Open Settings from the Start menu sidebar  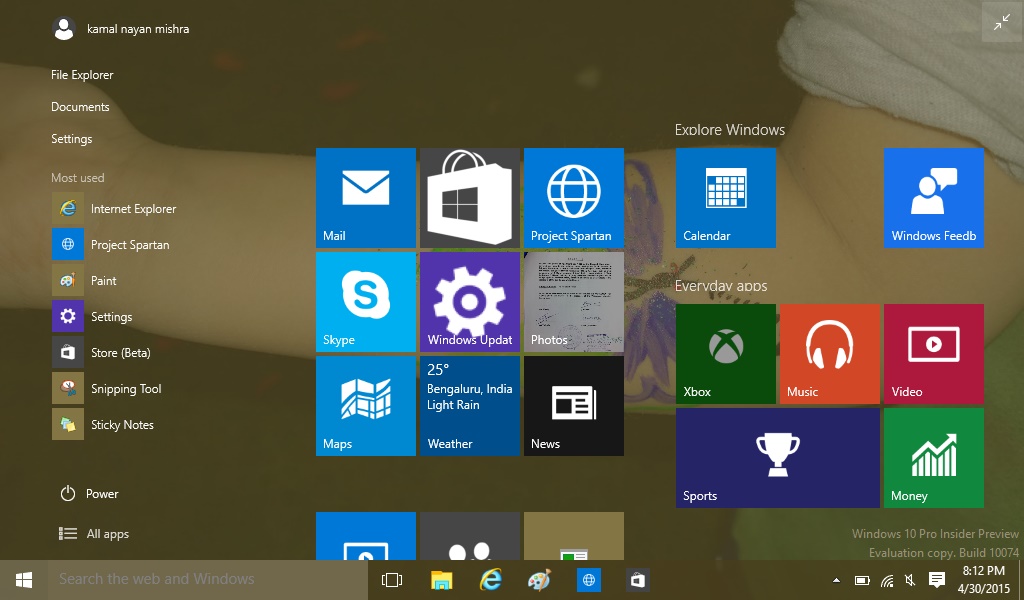(71, 138)
